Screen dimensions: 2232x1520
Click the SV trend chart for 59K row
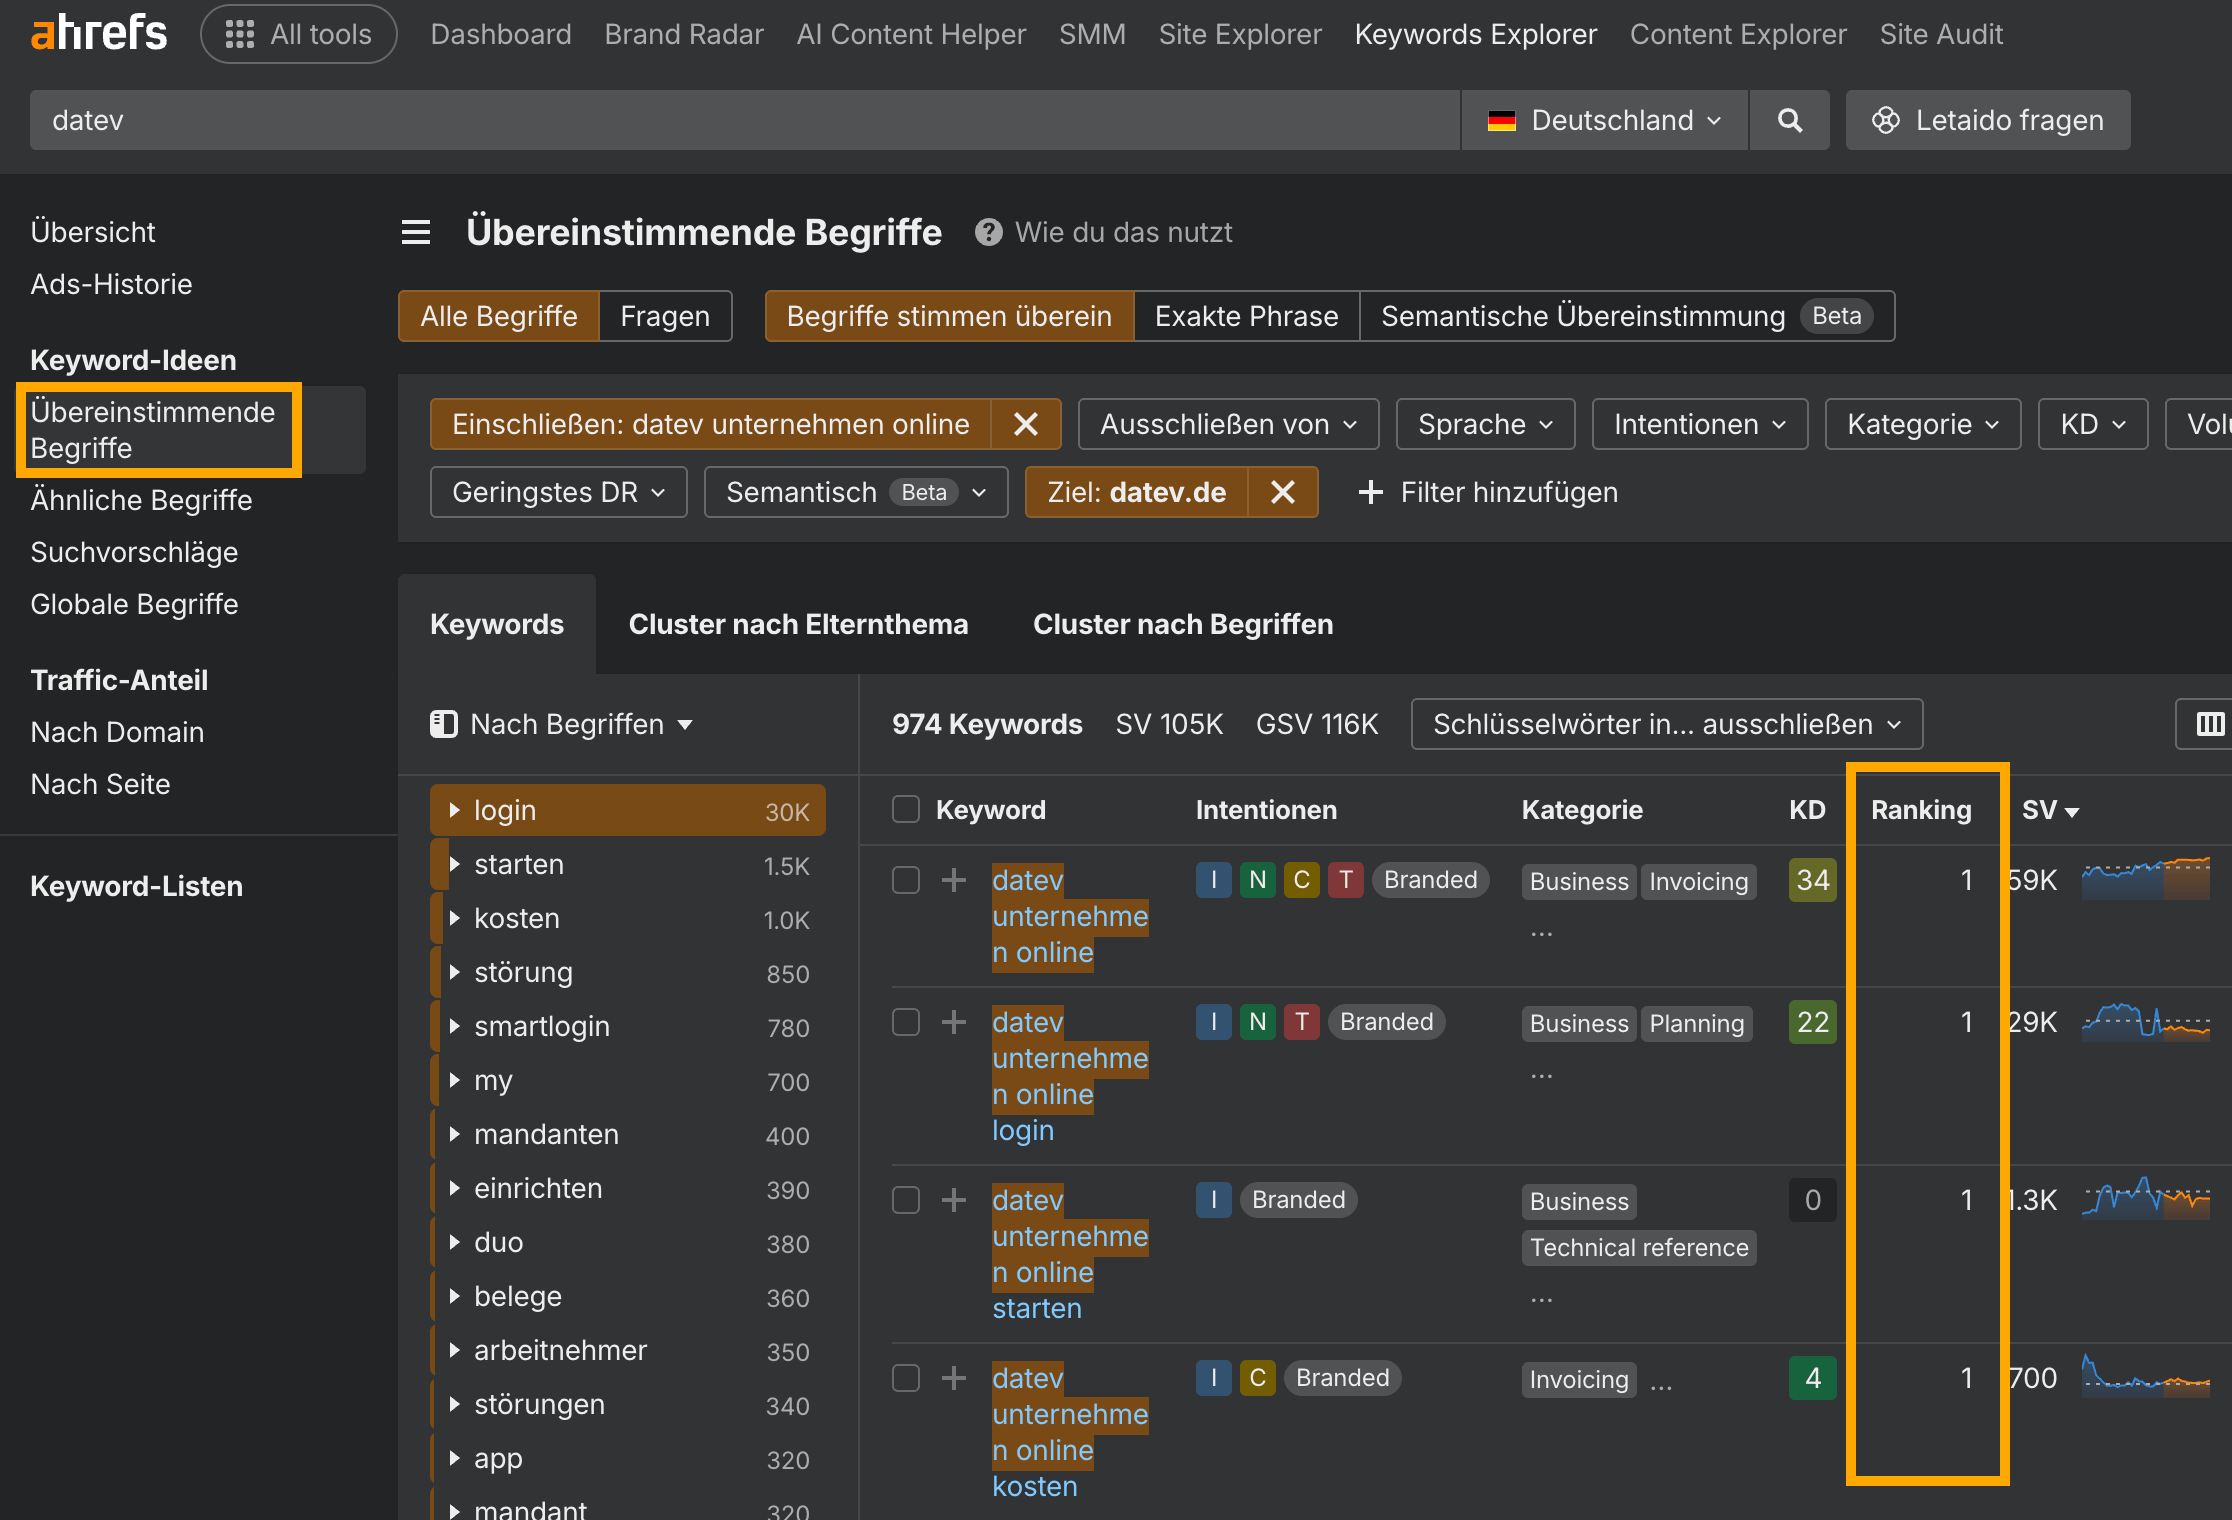pyautogui.click(x=2145, y=879)
